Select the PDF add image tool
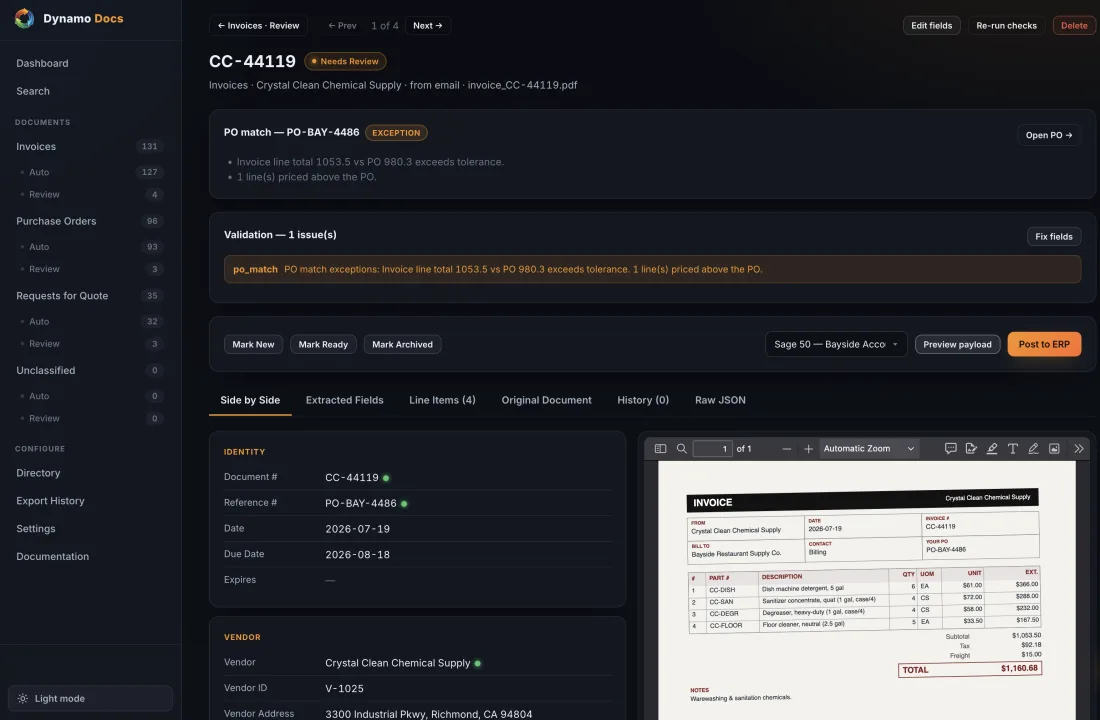This screenshot has width=1100, height=720. (x=1054, y=448)
